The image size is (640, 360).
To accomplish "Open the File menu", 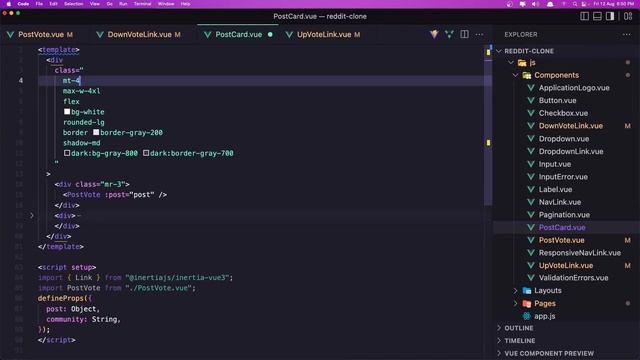I will pos(39,4).
